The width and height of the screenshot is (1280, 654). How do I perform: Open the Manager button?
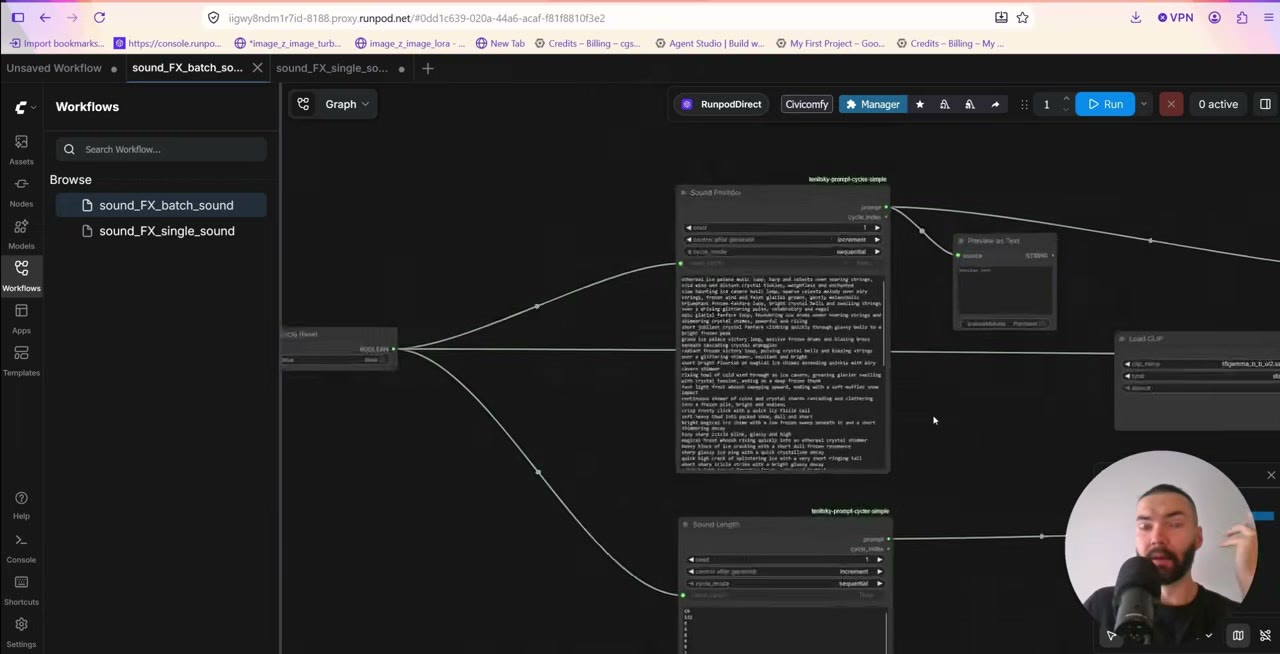click(x=873, y=104)
